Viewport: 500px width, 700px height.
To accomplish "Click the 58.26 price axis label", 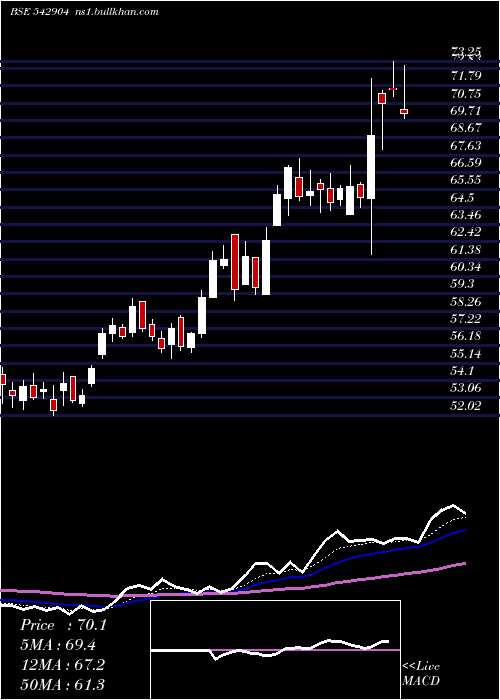I will click(x=466, y=302).
